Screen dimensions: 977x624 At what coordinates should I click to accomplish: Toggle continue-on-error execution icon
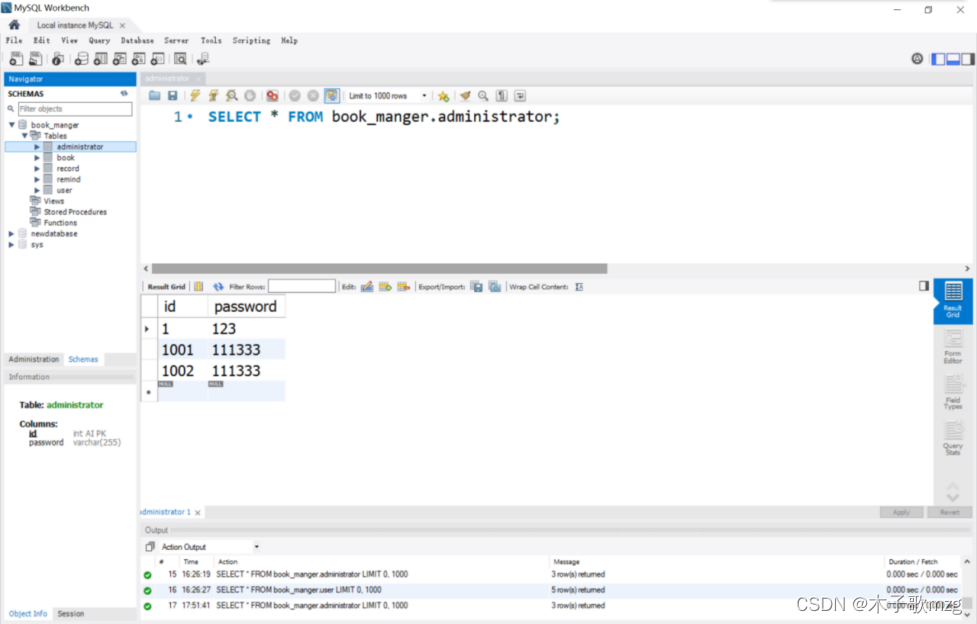(x=272, y=95)
